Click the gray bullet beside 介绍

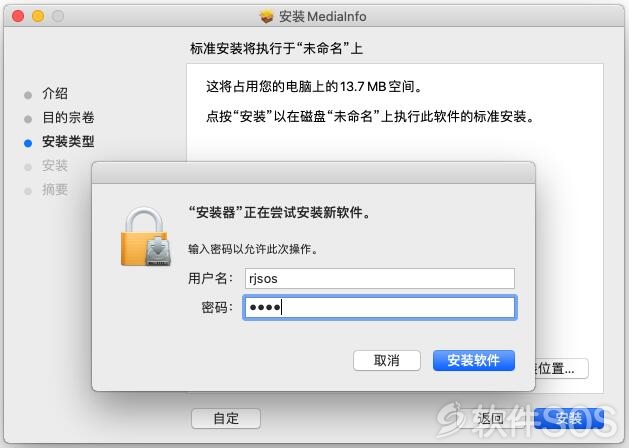[x=28, y=95]
